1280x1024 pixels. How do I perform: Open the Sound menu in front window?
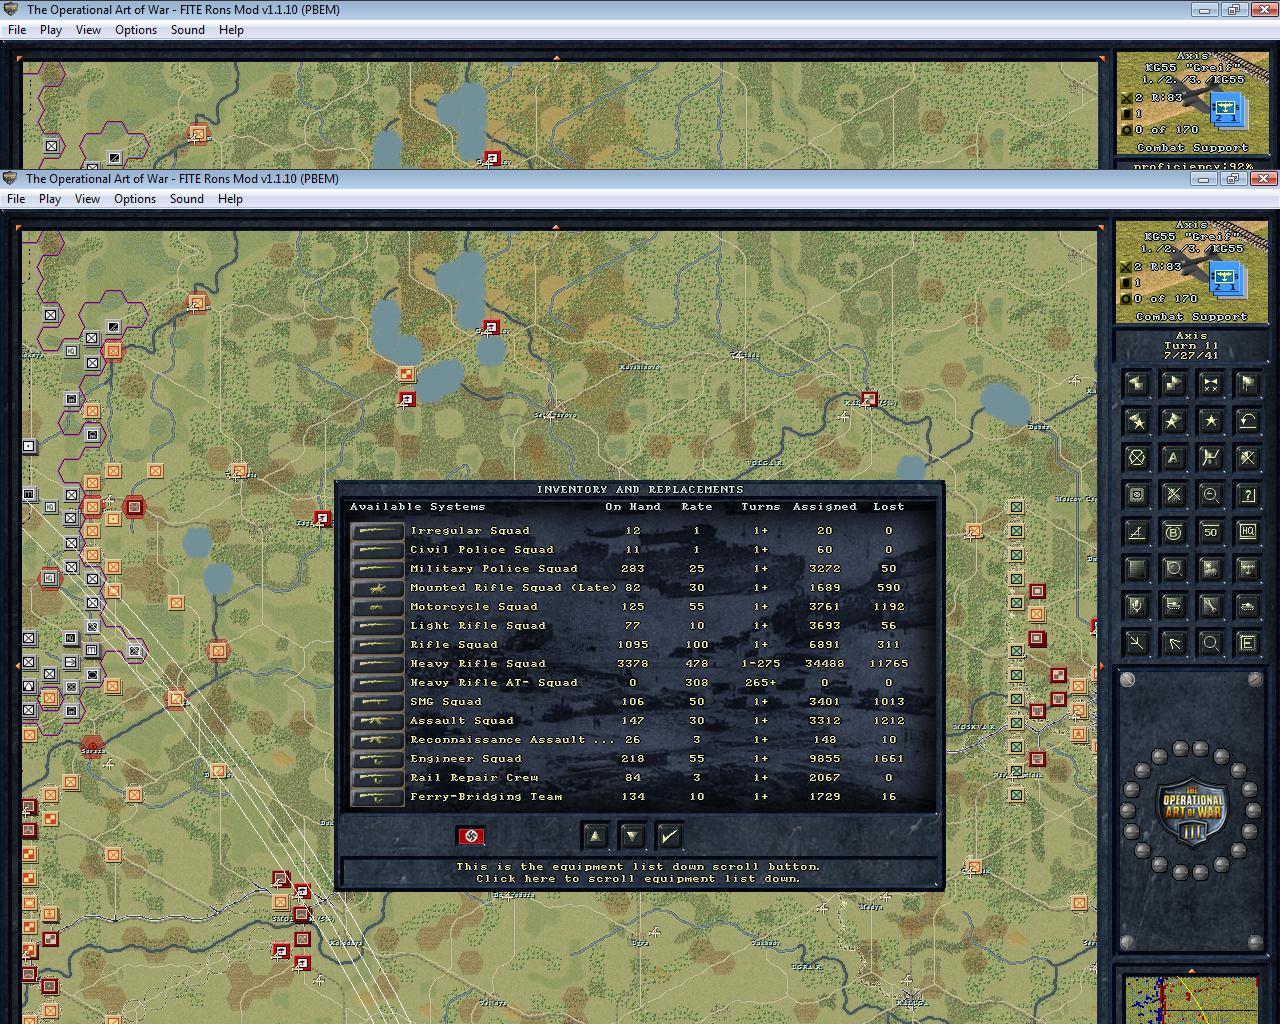tap(187, 199)
